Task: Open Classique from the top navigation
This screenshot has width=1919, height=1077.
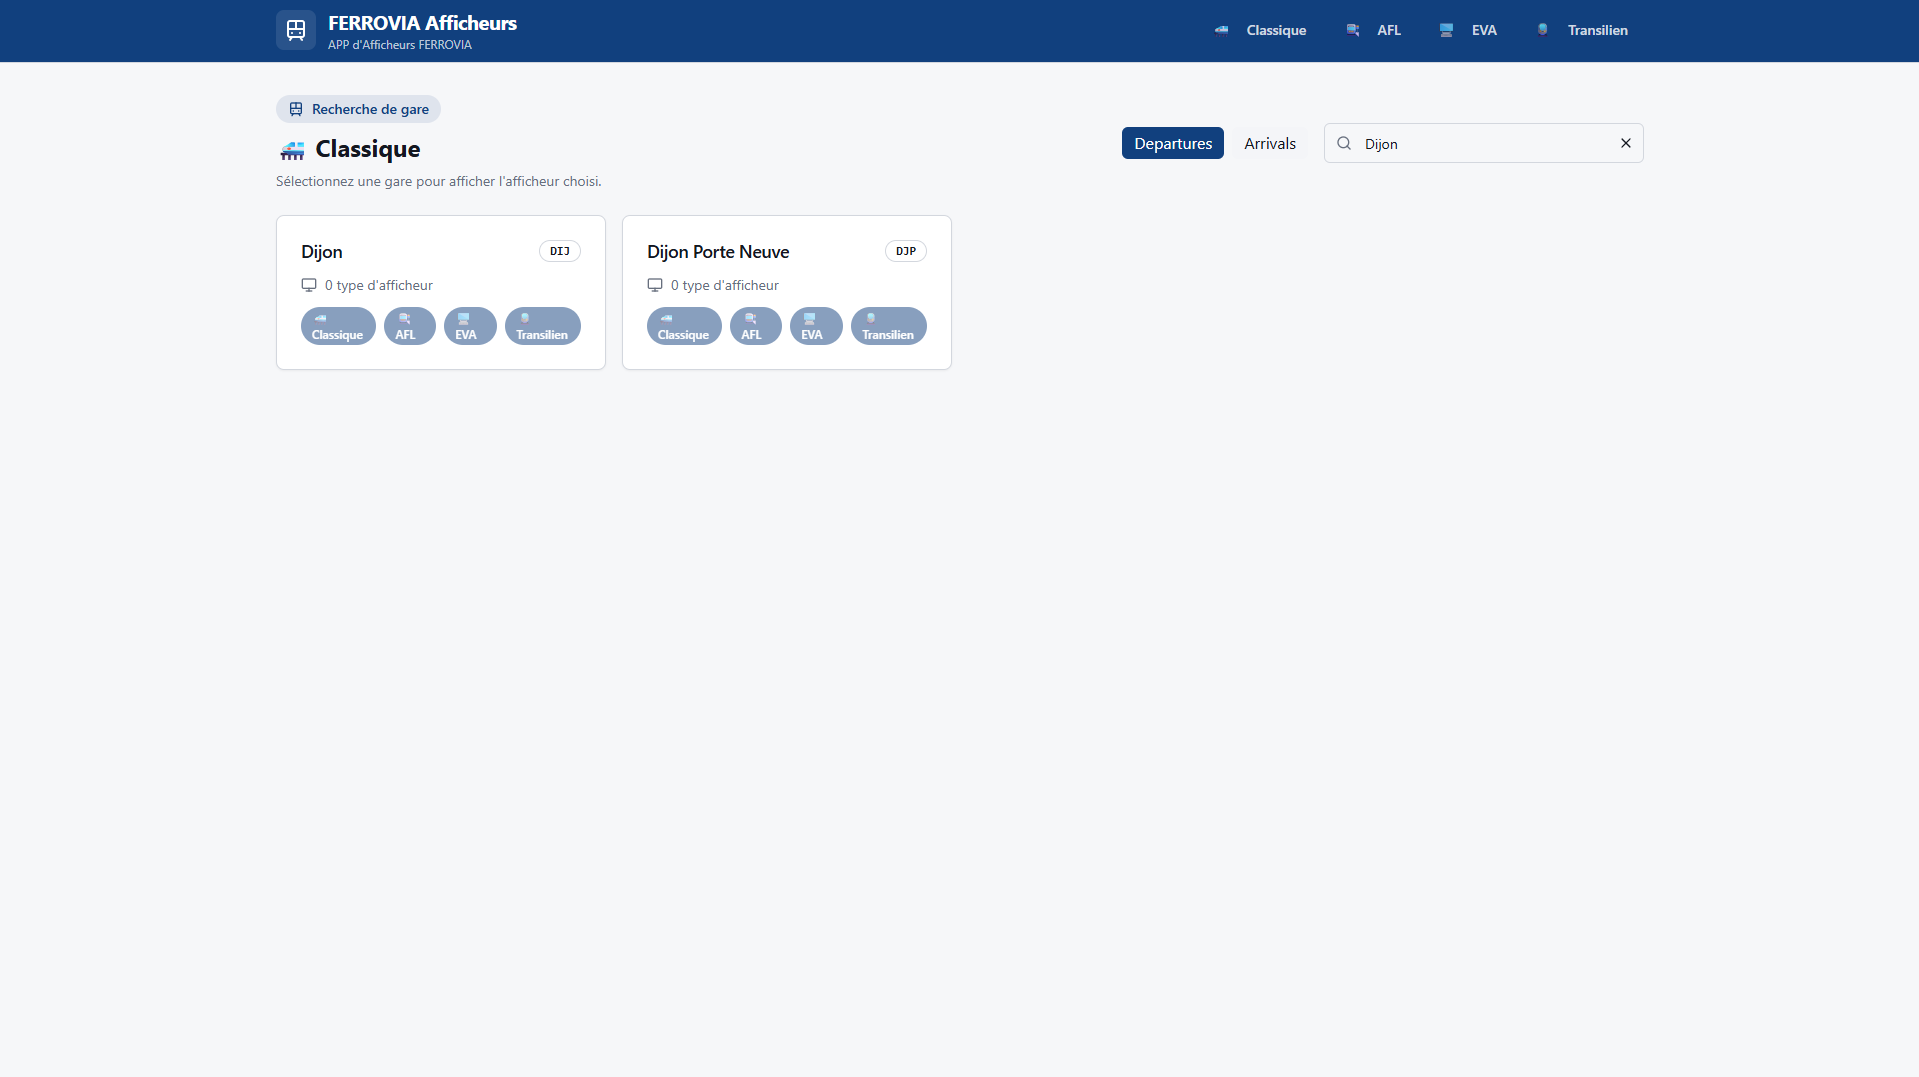Action: [x=1261, y=30]
